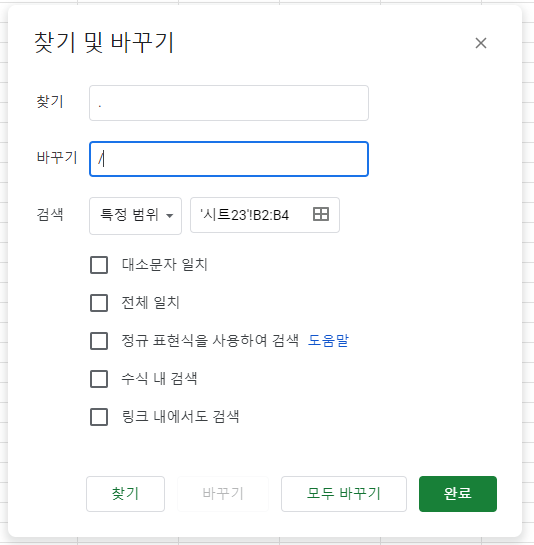Check the 전체 일치 option

click(99, 303)
